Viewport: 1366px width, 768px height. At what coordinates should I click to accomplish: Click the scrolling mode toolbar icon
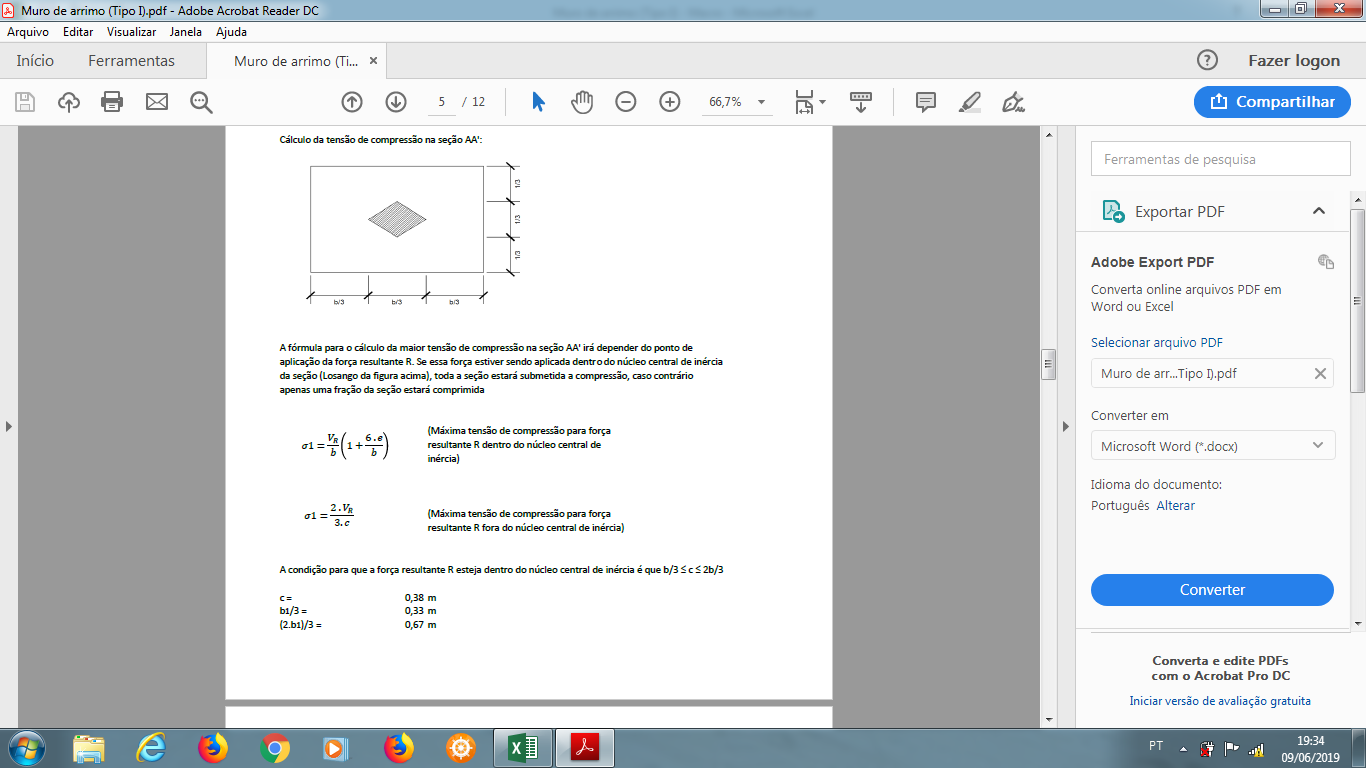click(x=861, y=102)
